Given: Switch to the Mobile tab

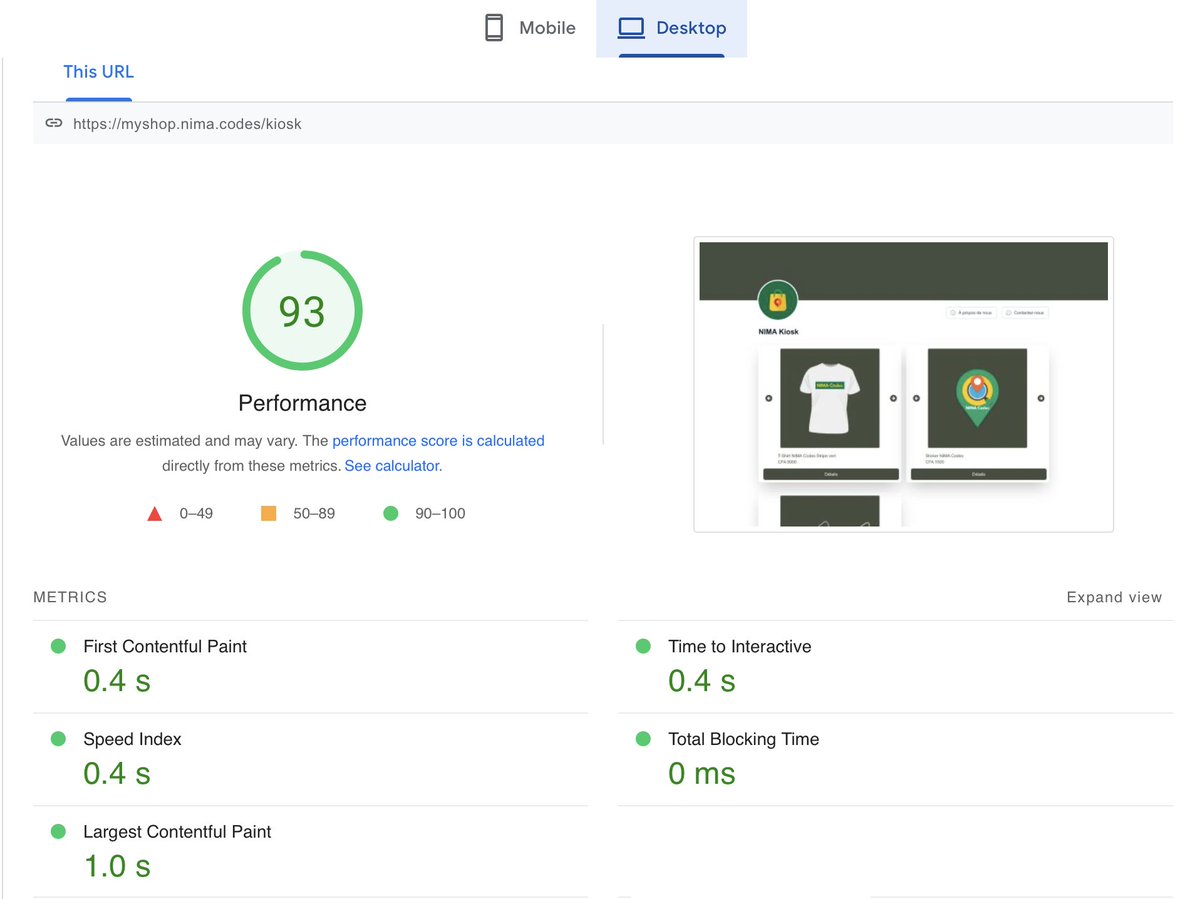Looking at the screenshot, I should point(531,28).
